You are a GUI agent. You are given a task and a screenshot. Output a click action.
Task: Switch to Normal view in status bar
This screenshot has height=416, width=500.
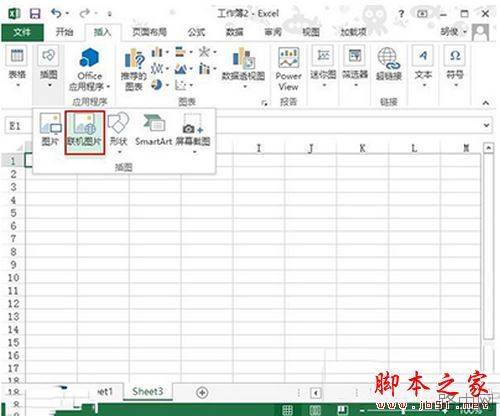pyautogui.click(x=287, y=410)
